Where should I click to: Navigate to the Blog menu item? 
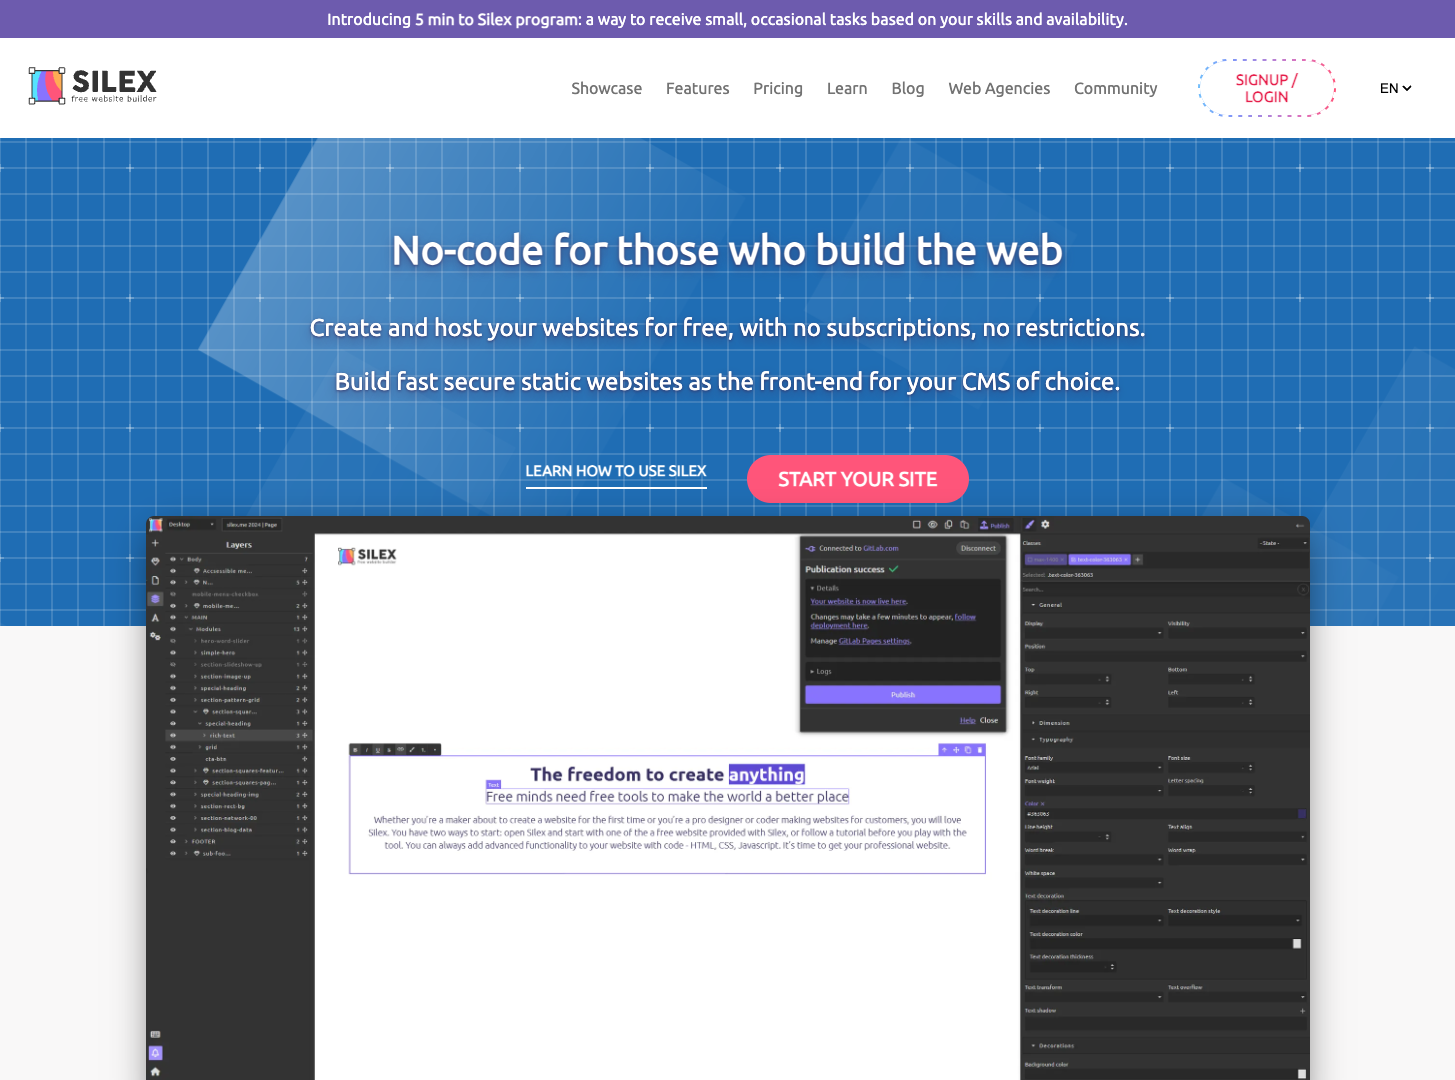(907, 88)
